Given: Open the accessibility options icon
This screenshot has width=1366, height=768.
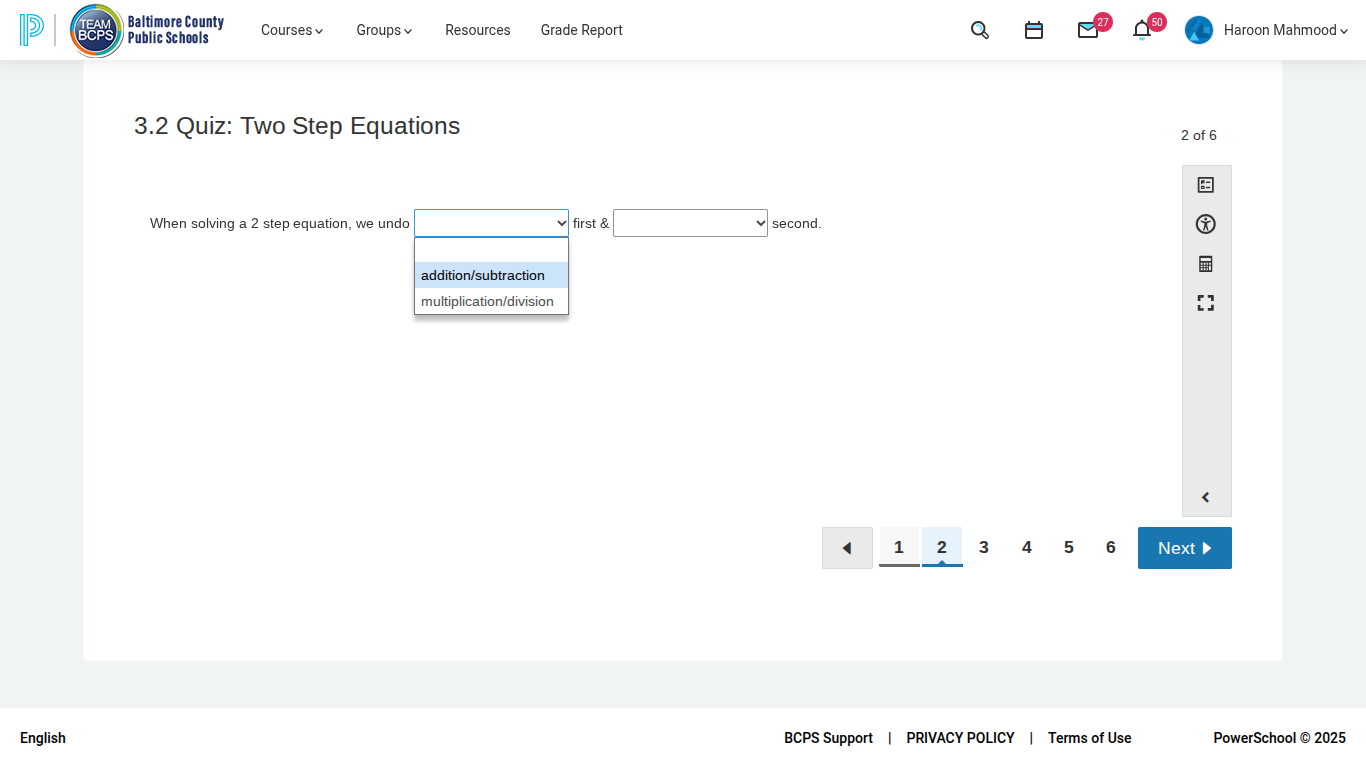Looking at the screenshot, I should click(1206, 224).
